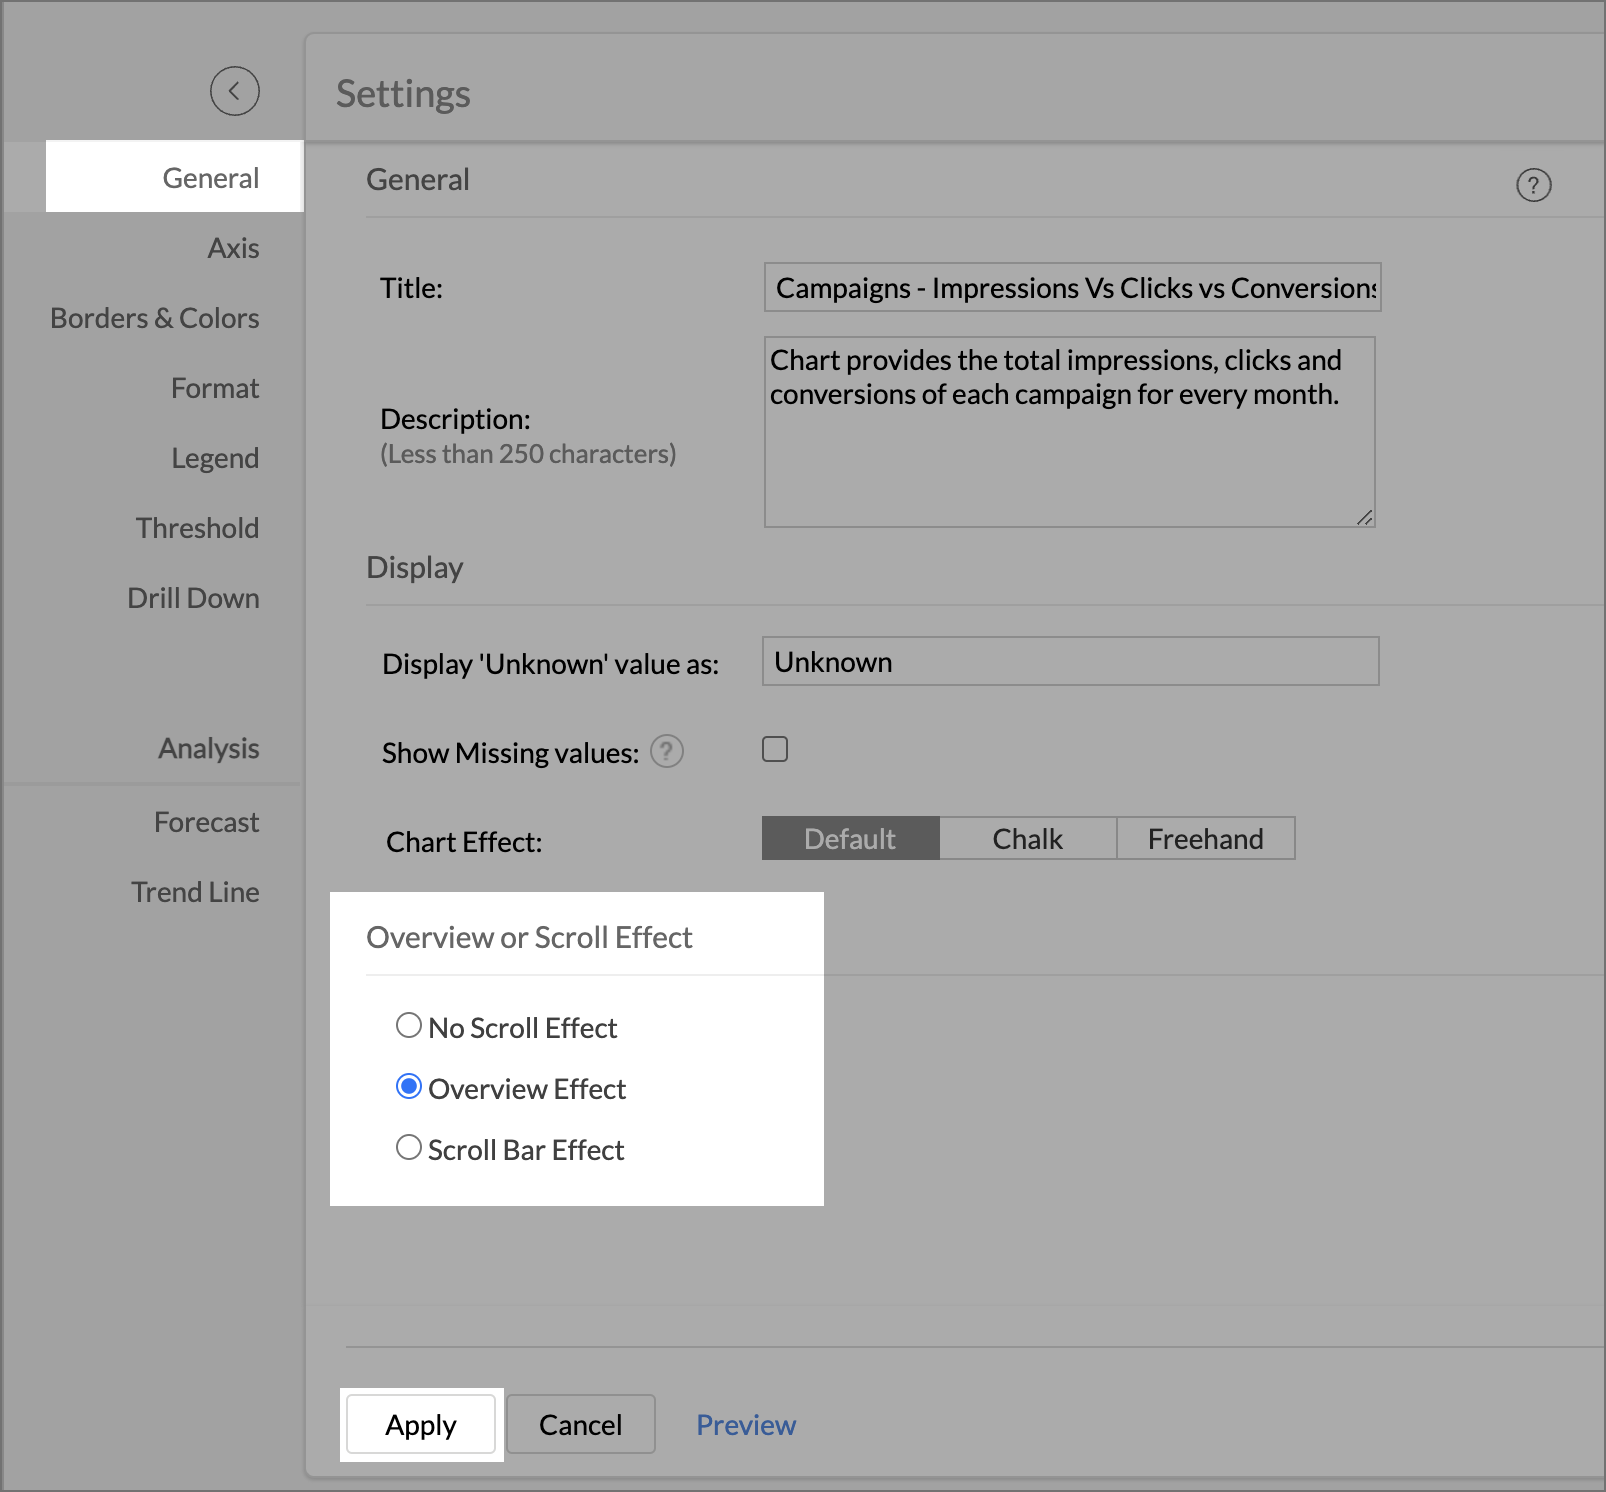Open the Forecast analysis tab
This screenshot has height=1492, width=1606.
tap(206, 822)
